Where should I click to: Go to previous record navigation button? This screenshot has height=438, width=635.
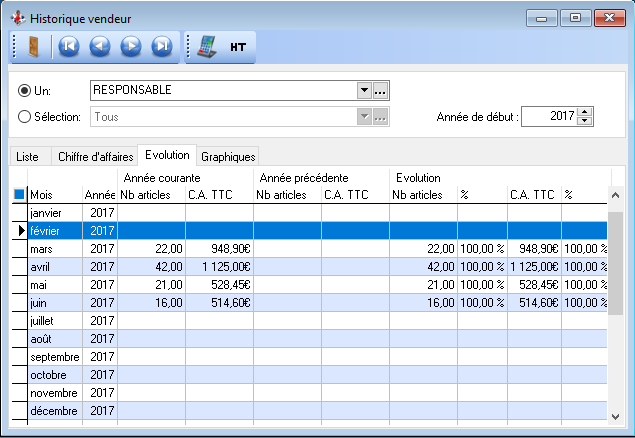(99, 46)
